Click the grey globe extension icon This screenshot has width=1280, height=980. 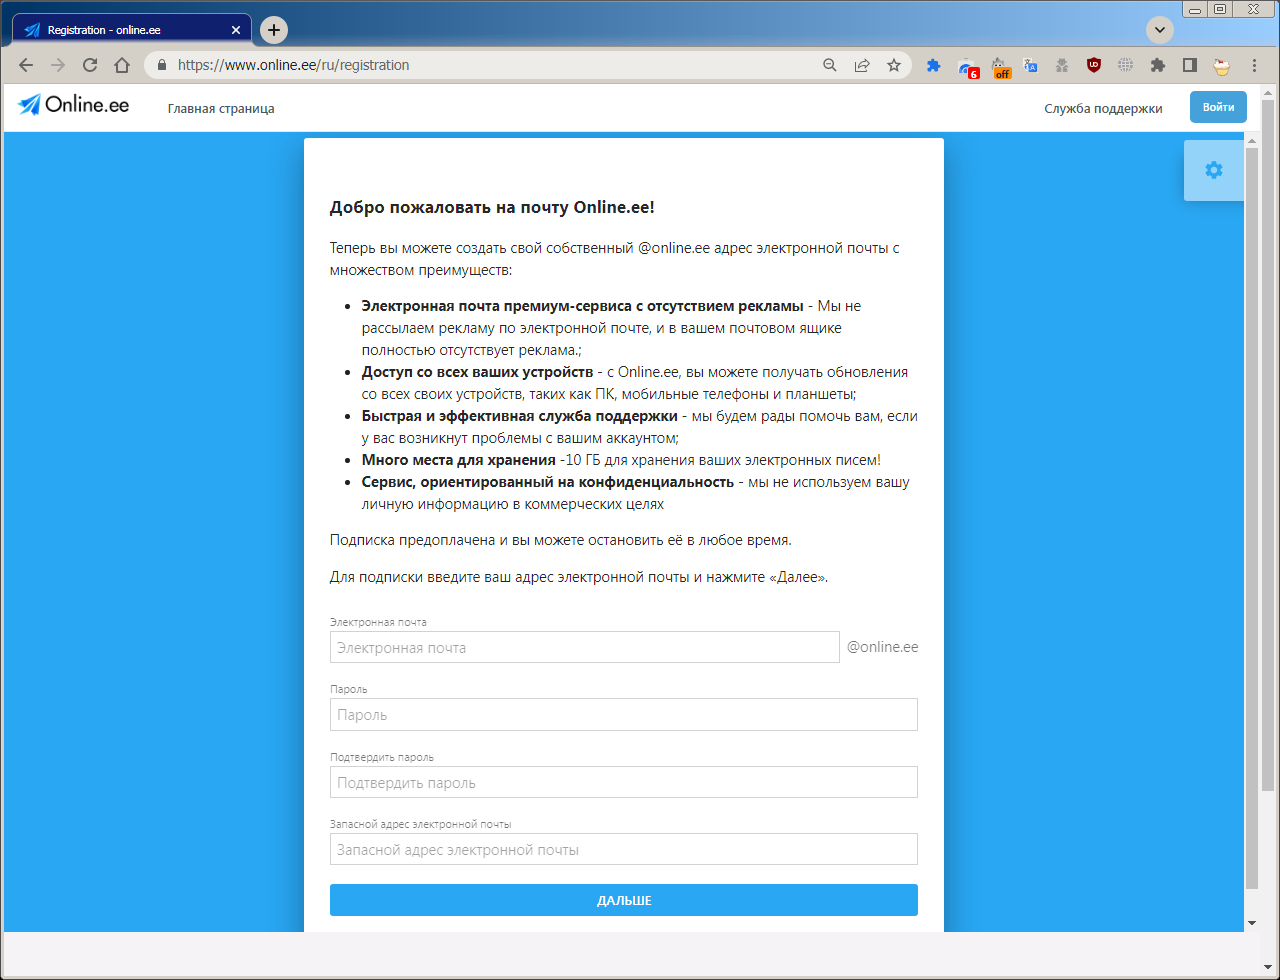(x=1126, y=65)
